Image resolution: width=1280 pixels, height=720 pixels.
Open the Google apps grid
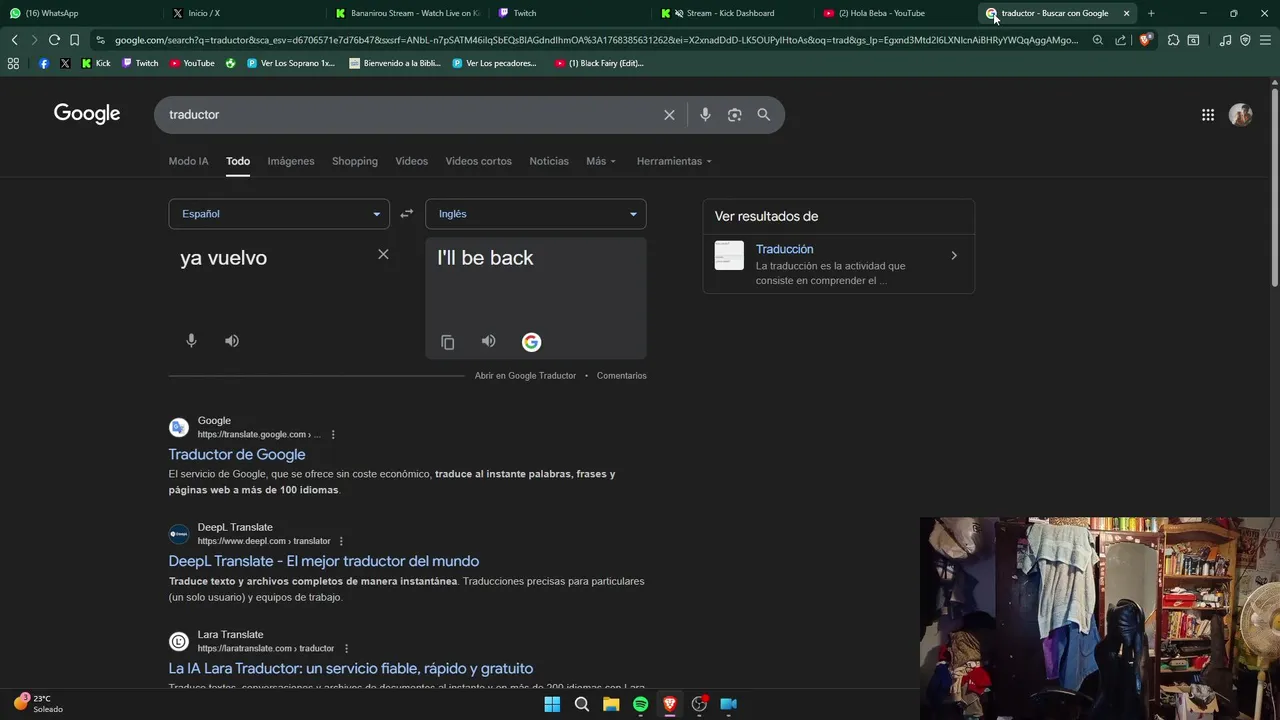(1208, 115)
